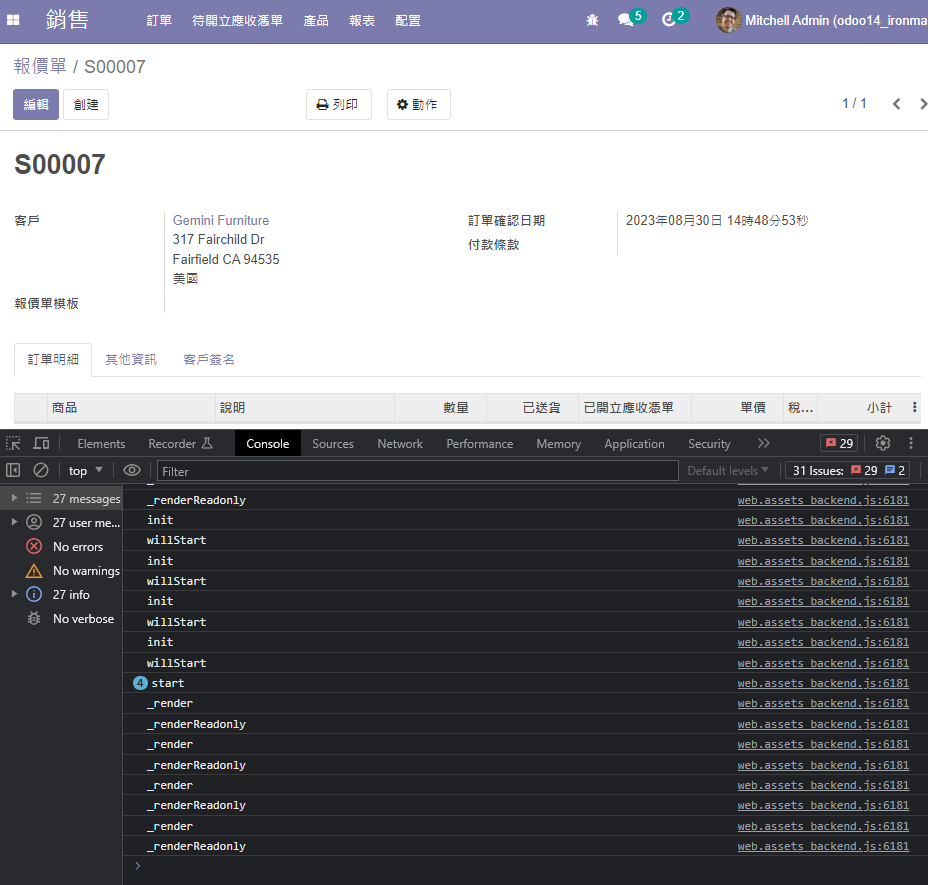
Task: Switch to DevTools Recorder tab
Action: pyautogui.click(x=180, y=443)
